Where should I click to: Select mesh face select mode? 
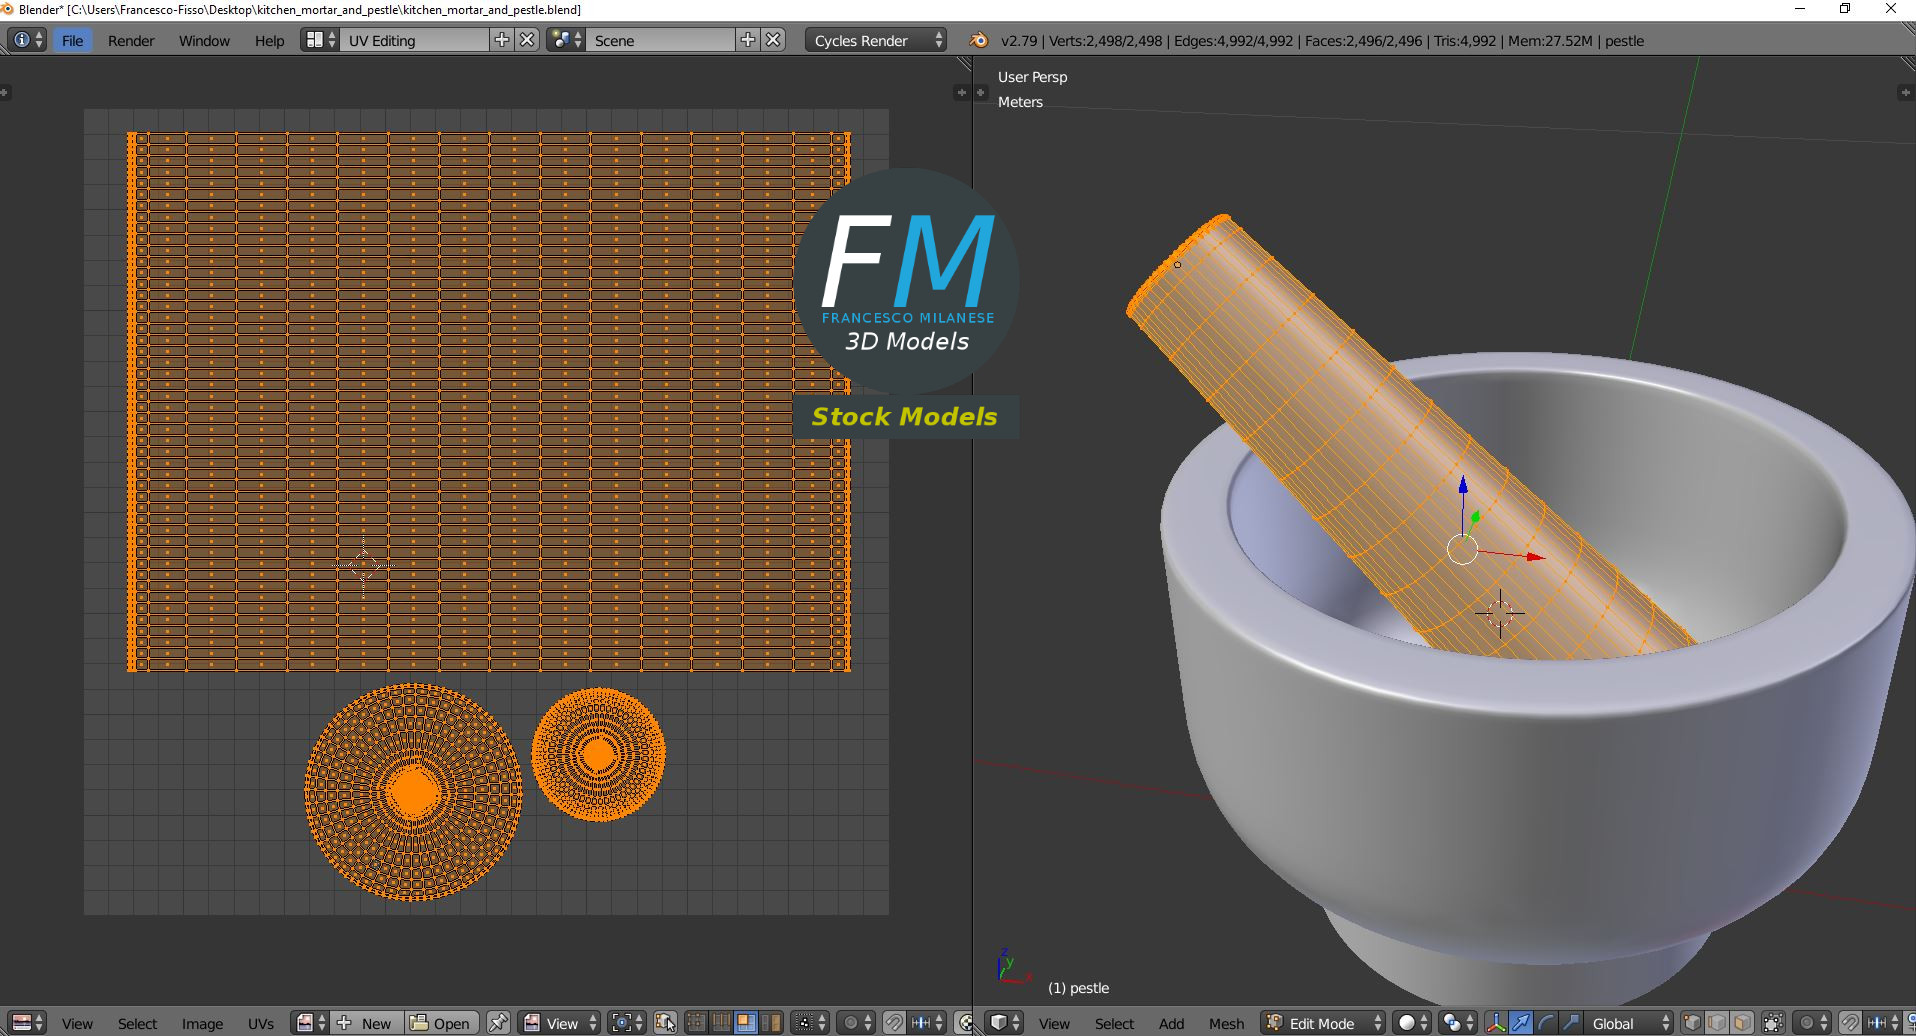click(x=1742, y=1023)
